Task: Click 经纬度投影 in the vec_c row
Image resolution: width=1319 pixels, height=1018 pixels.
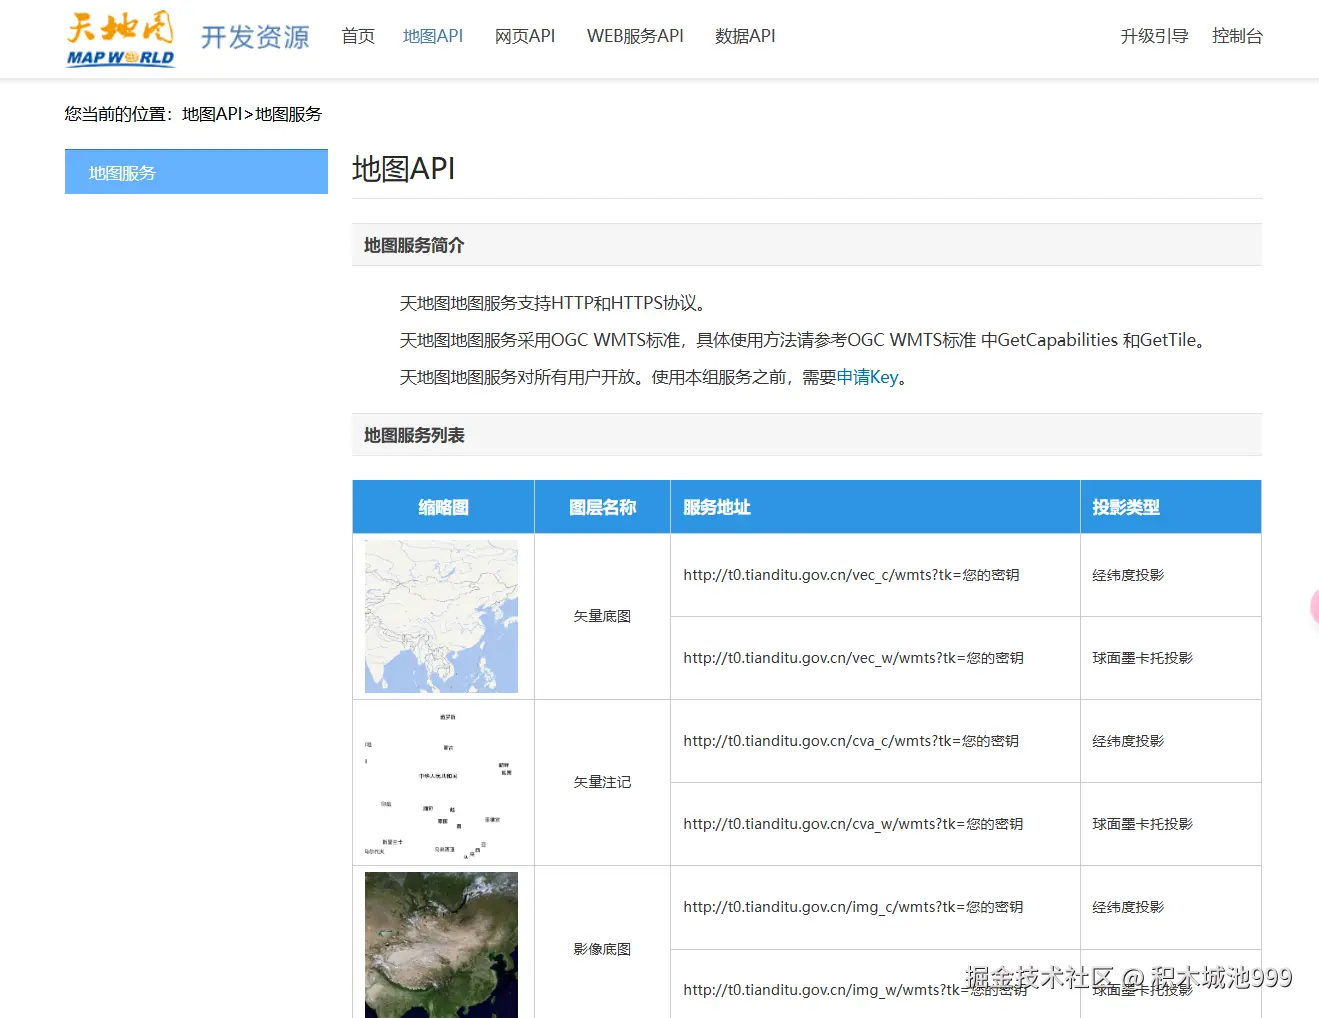Action: point(1128,575)
